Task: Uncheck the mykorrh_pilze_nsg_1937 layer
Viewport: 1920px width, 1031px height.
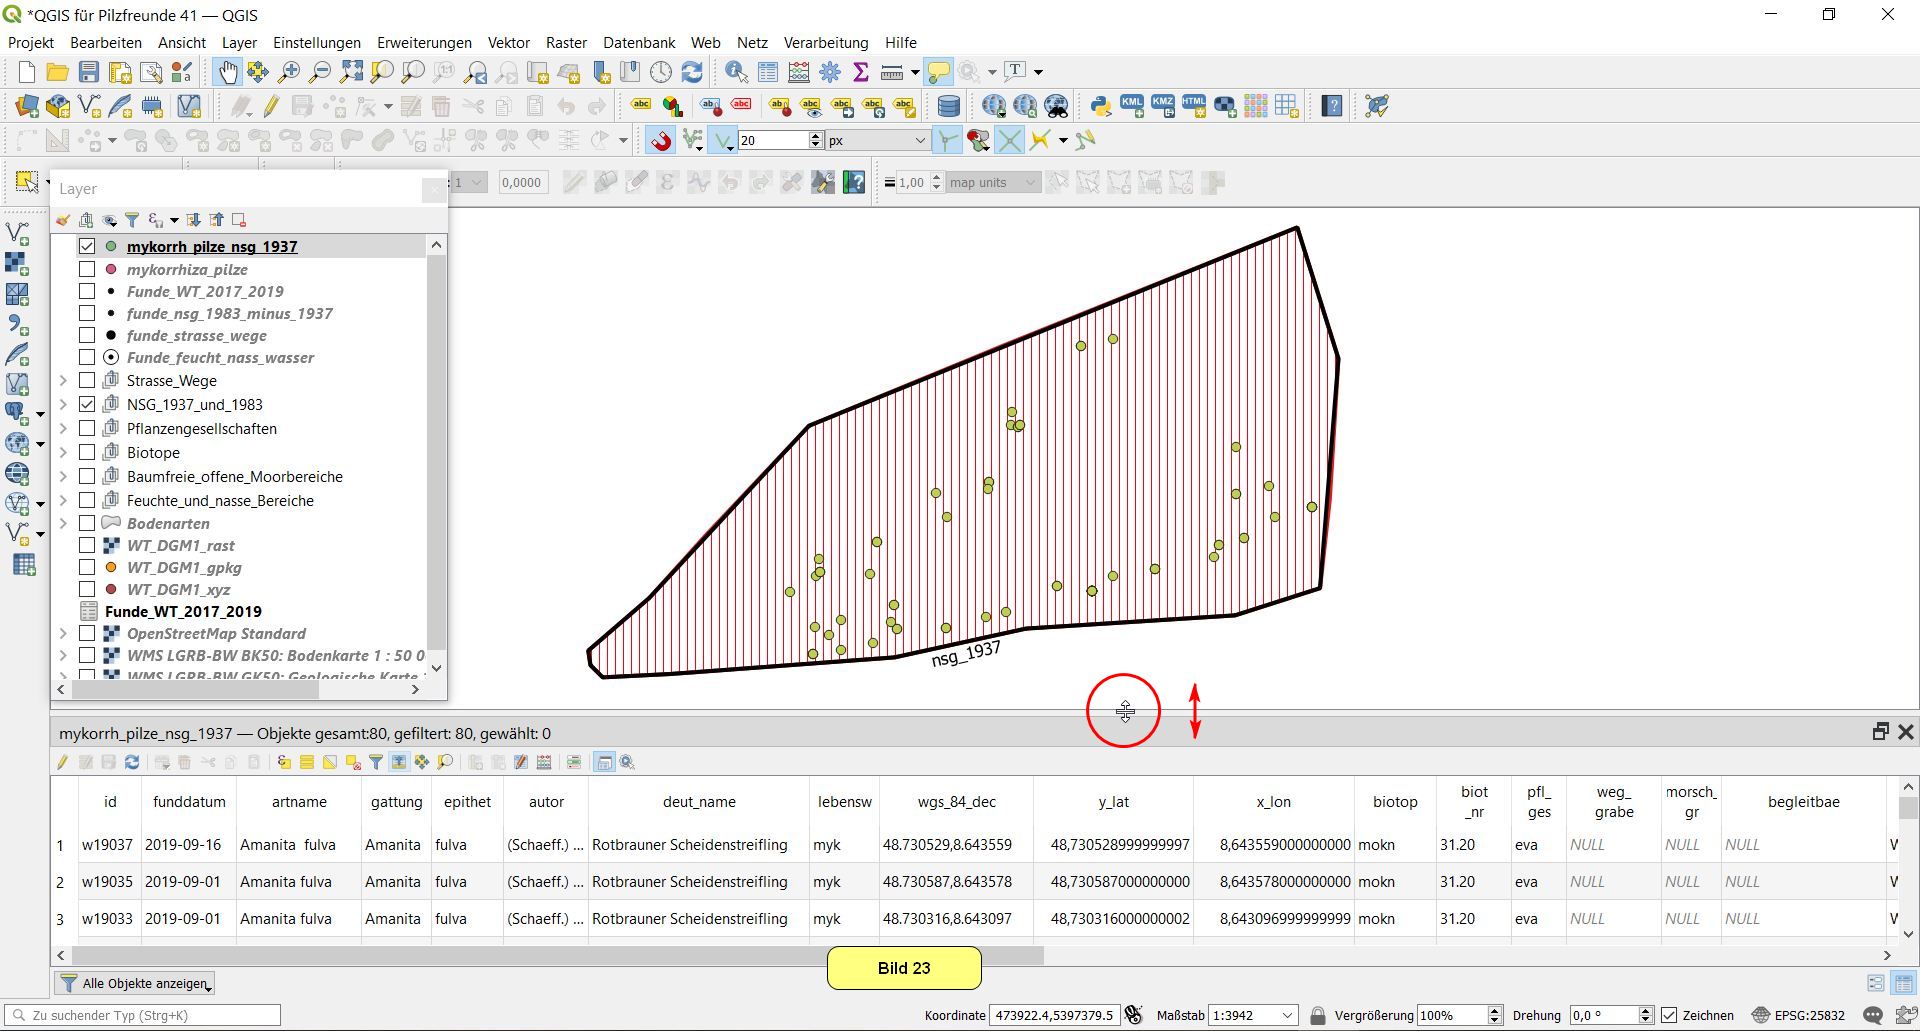Action: click(87, 246)
